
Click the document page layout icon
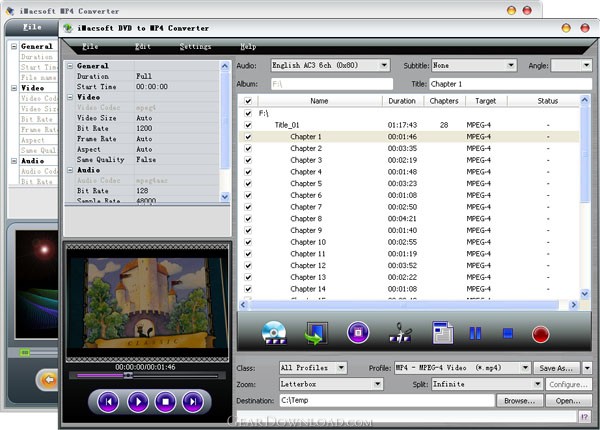click(x=443, y=333)
